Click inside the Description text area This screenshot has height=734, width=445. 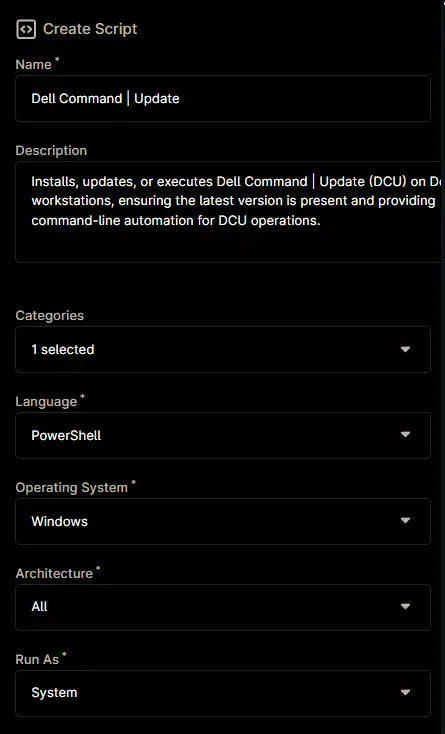[230, 212]
